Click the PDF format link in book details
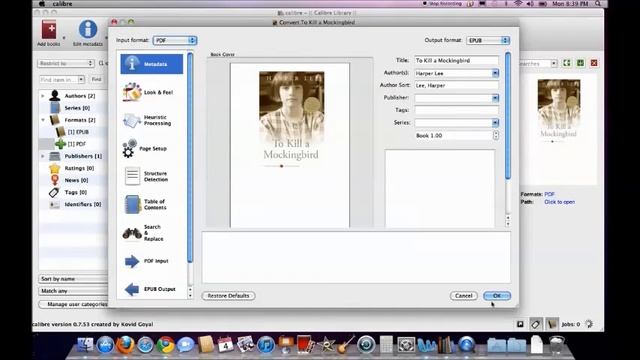Viewport: 640px width, 360px height. [549, 194]
